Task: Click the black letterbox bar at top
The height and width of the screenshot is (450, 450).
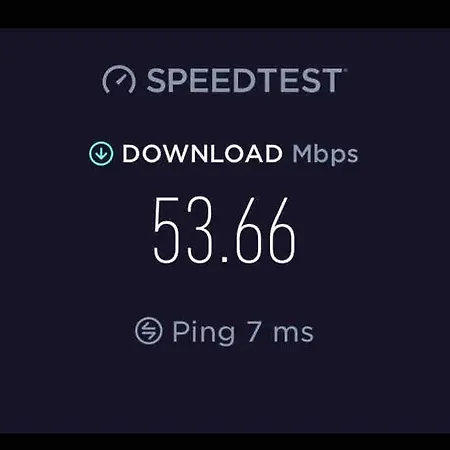Action: click(x=225, y=14)
